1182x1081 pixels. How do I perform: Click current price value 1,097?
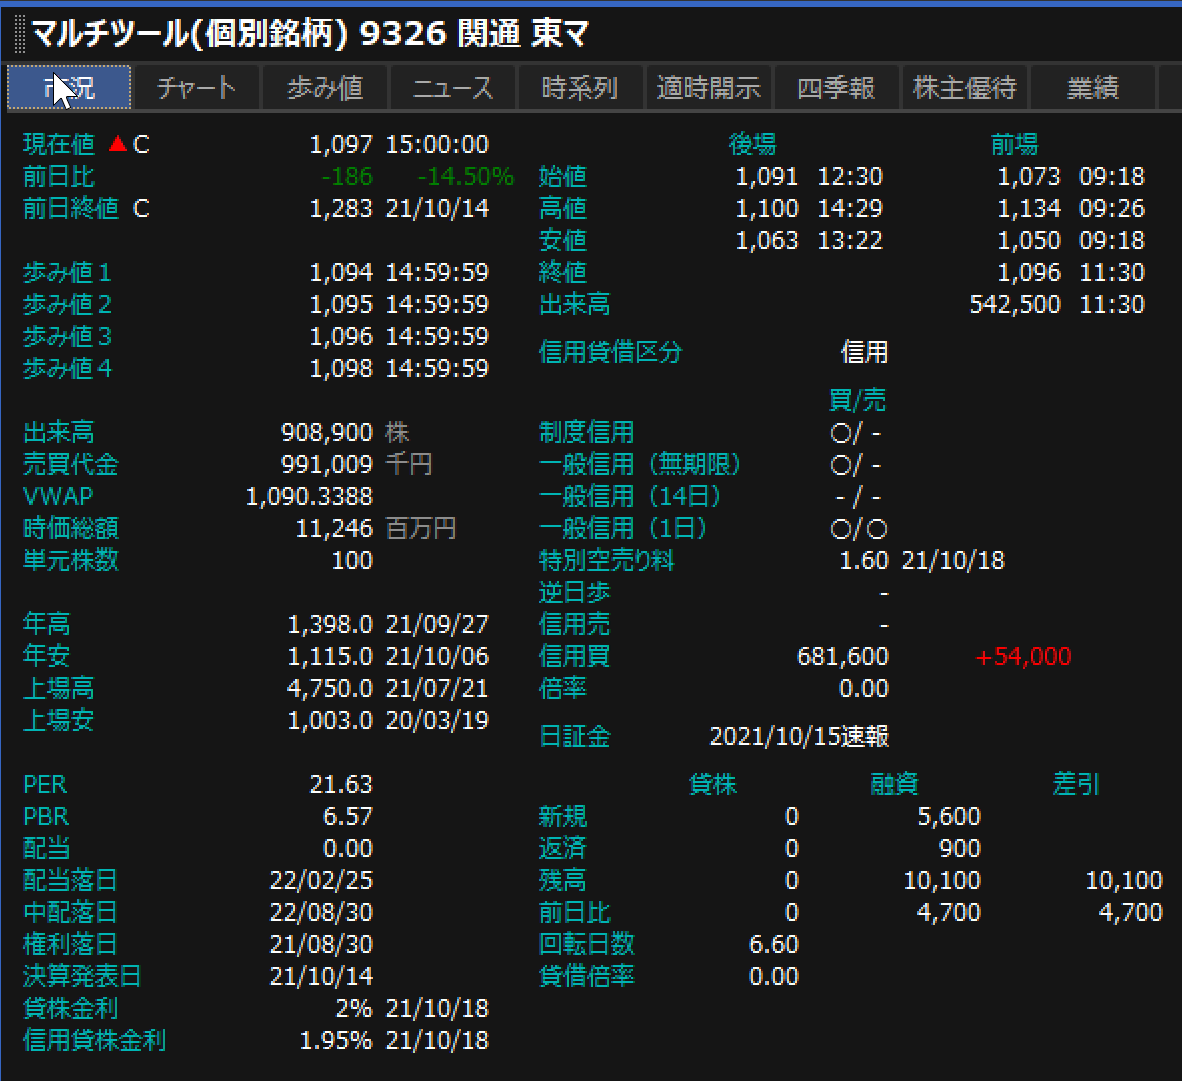341,144
